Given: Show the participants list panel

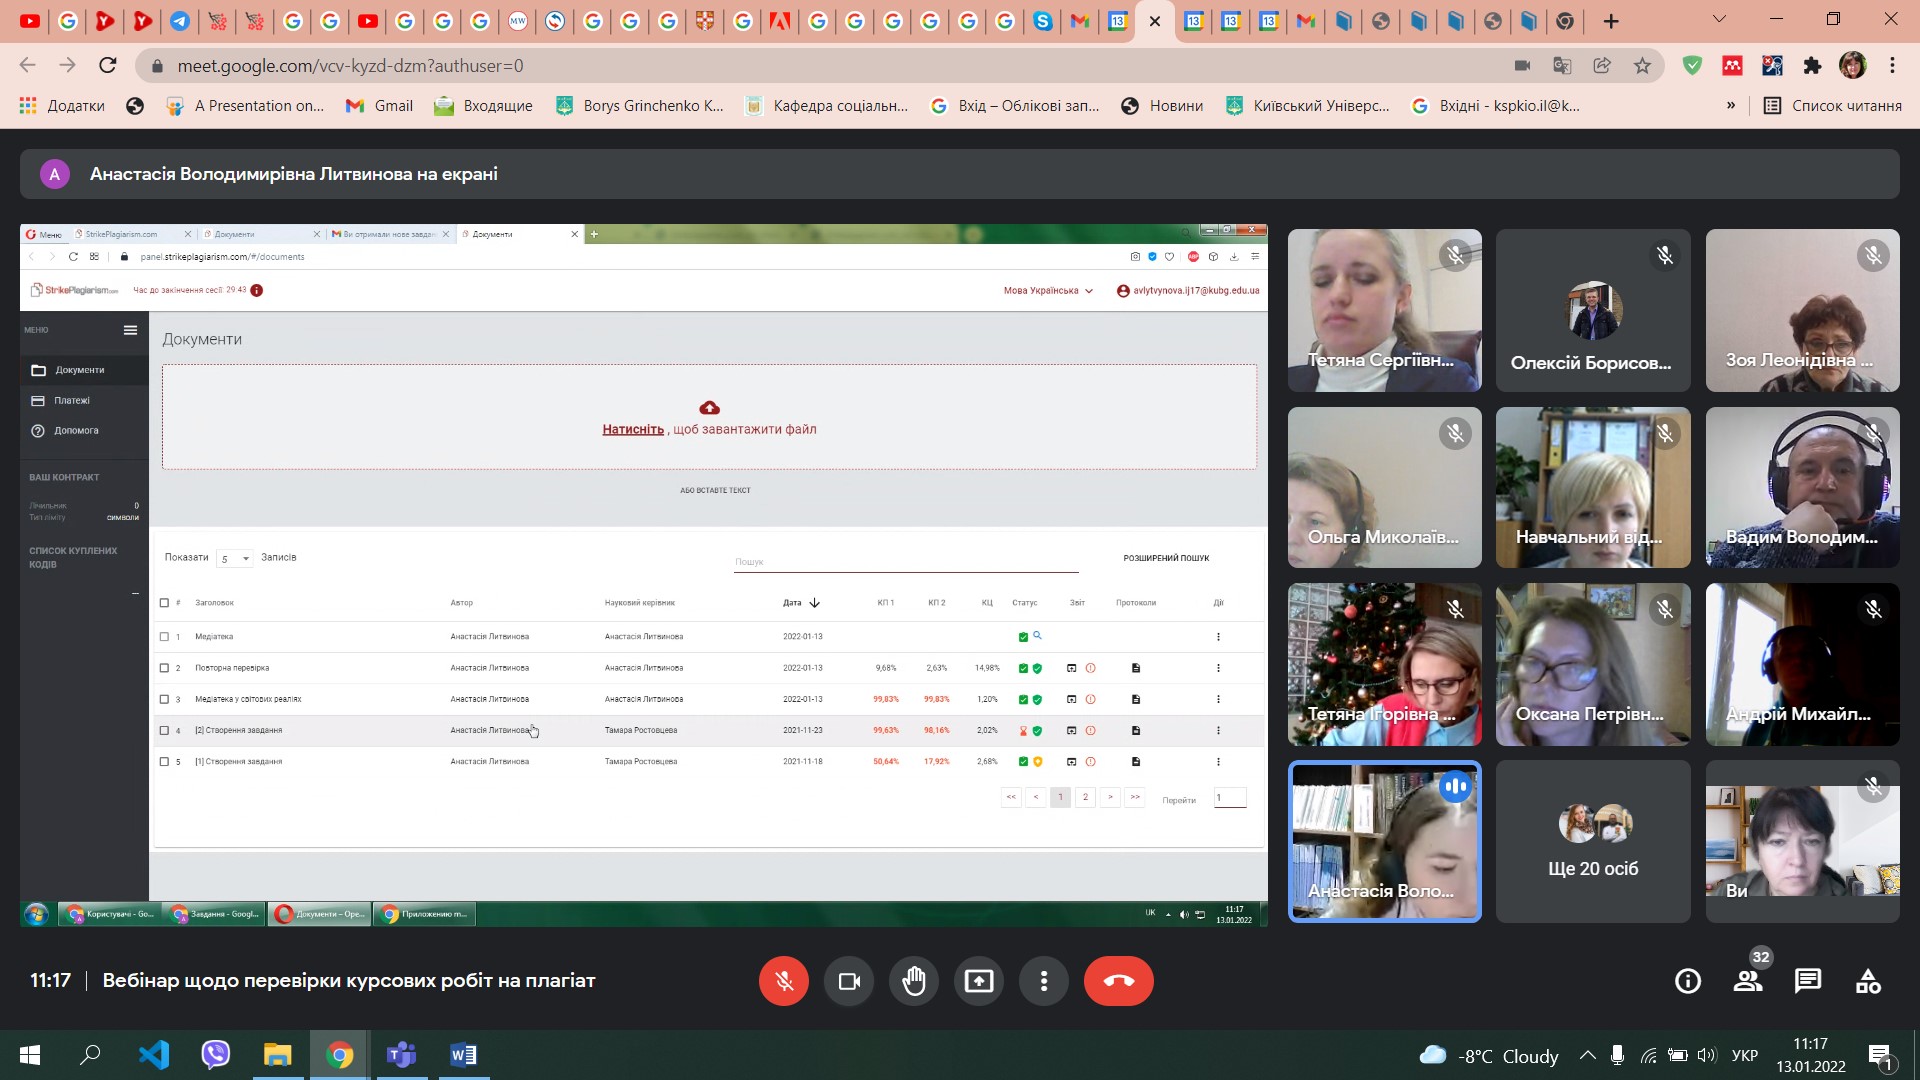Looking at the screenshot, I should [1748, 982].
